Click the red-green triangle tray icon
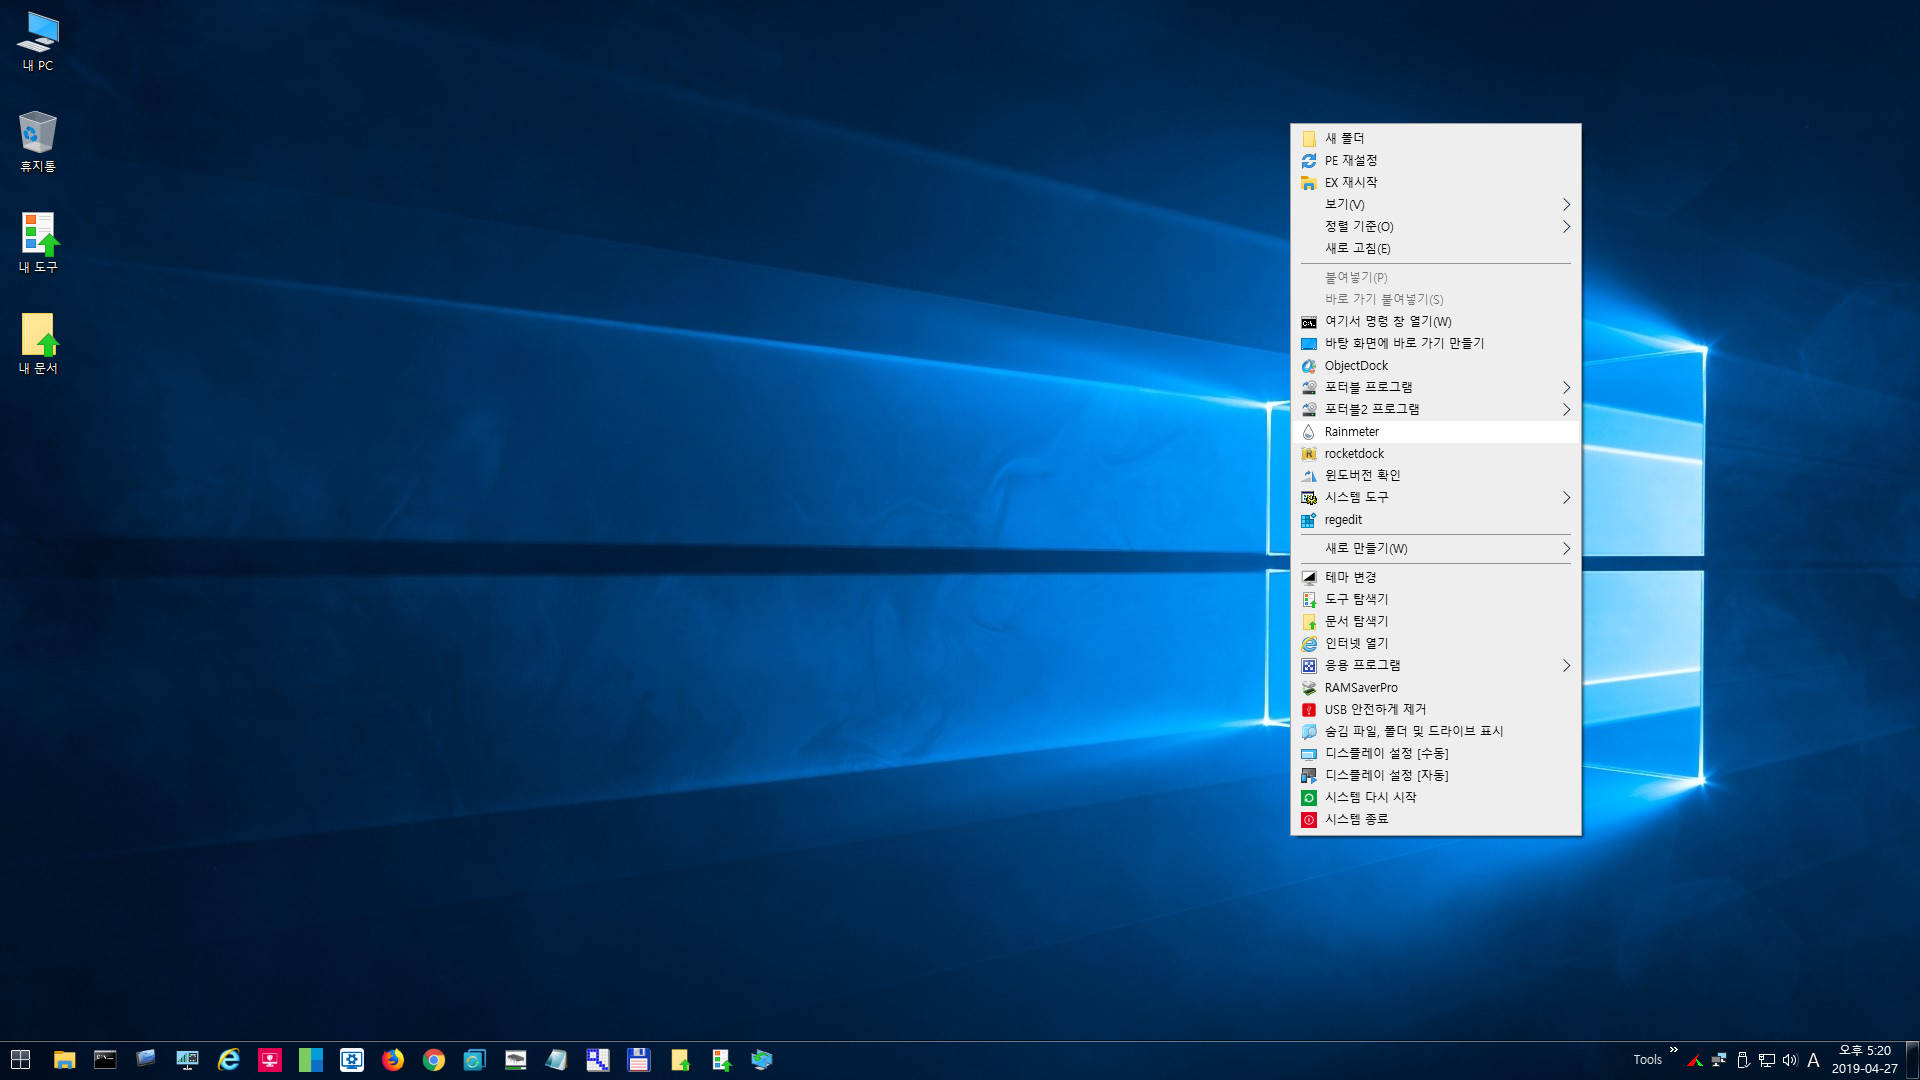1920x1080 pixels. tap(1695, 1060)
